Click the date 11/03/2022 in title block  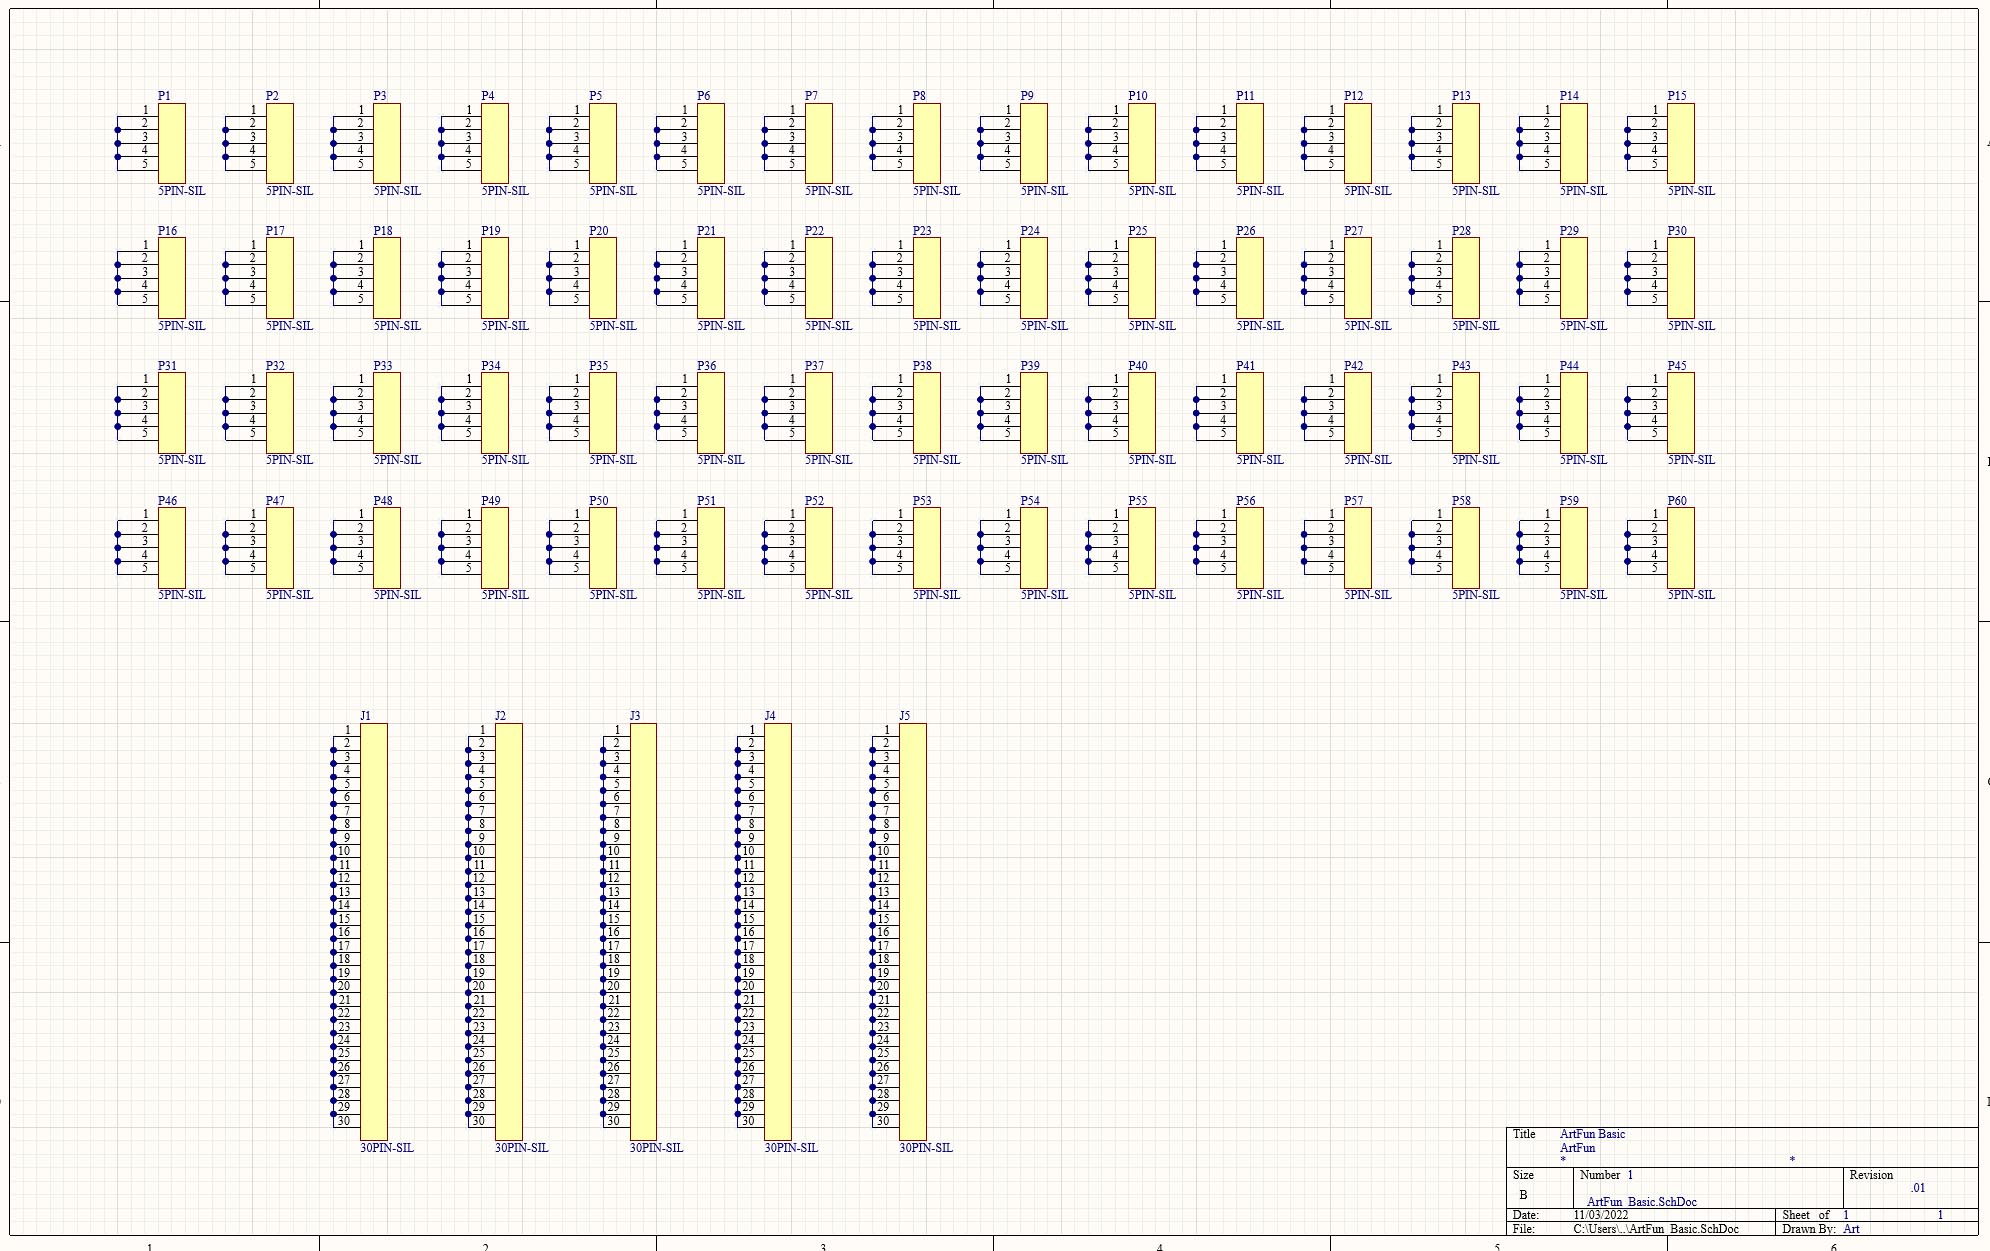point(1600,1215)
